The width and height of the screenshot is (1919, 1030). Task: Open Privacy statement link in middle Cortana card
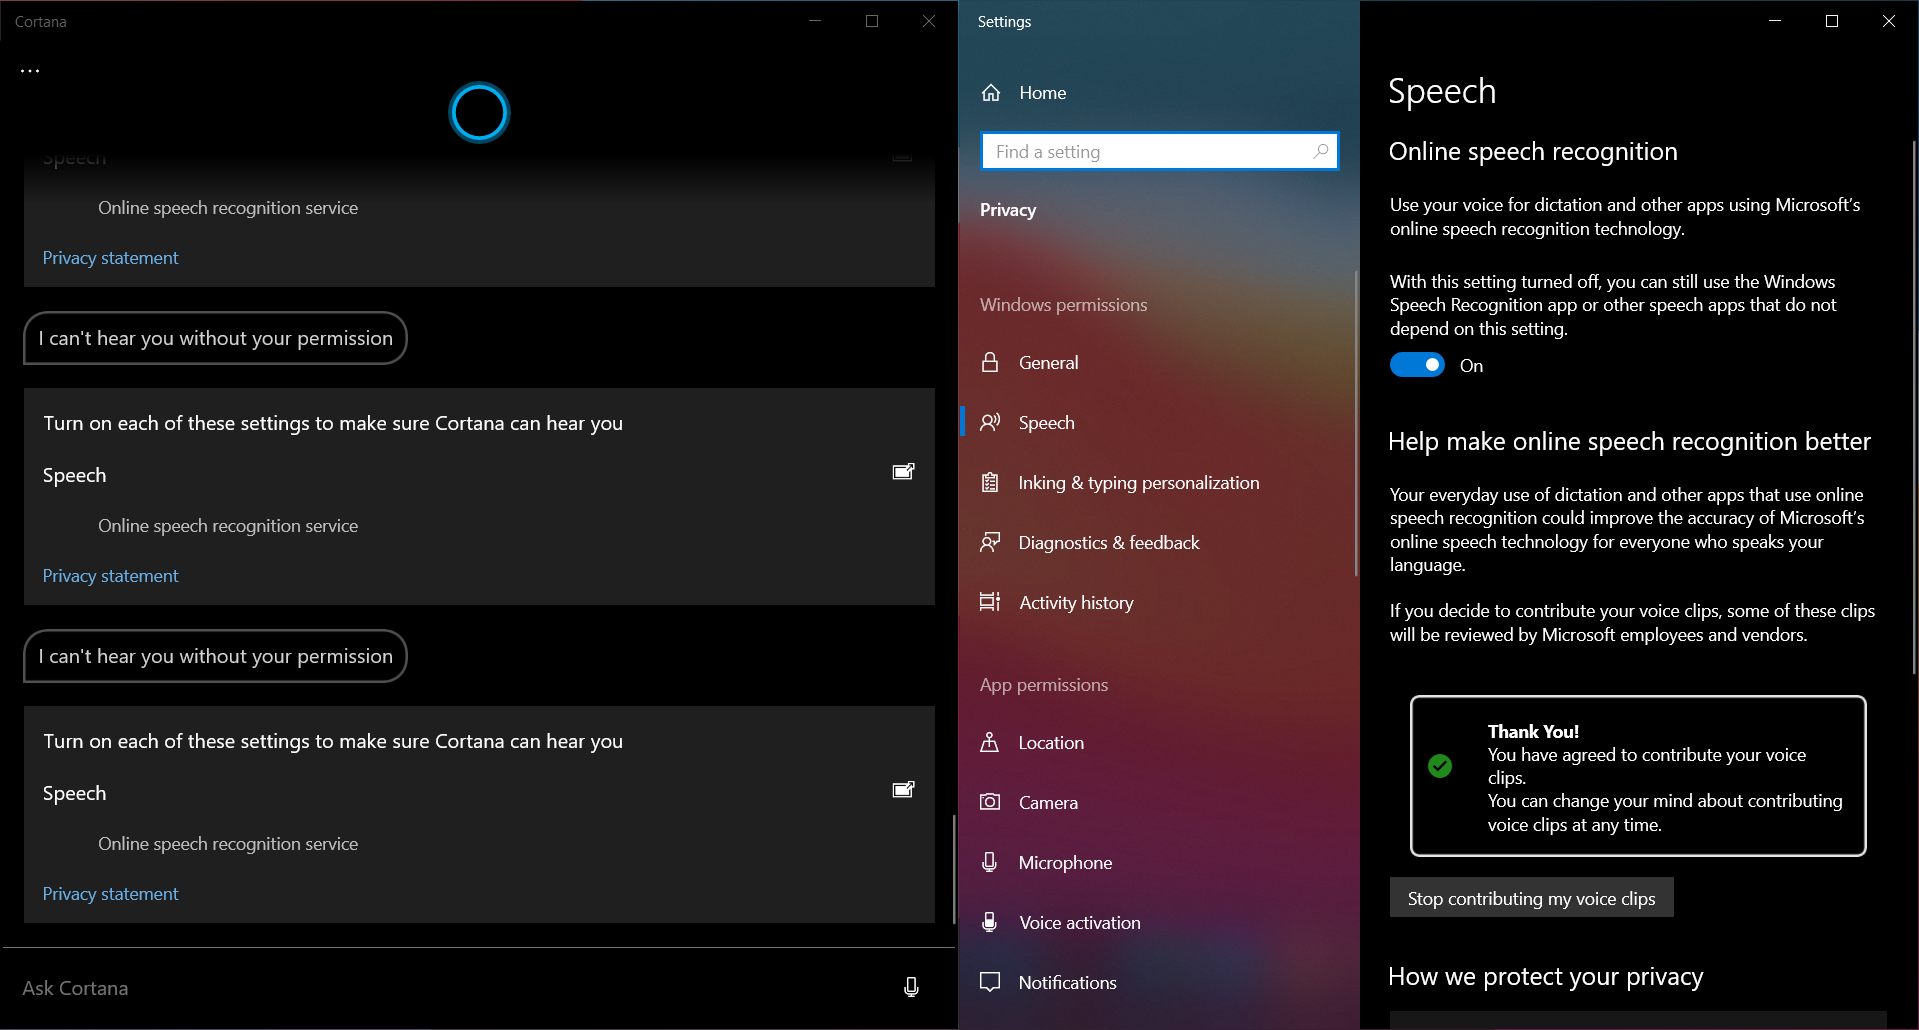pos(110,576)
